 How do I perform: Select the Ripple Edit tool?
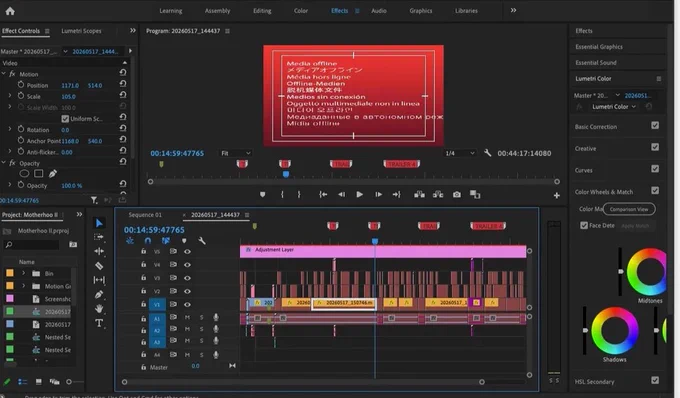coord(99,251)
